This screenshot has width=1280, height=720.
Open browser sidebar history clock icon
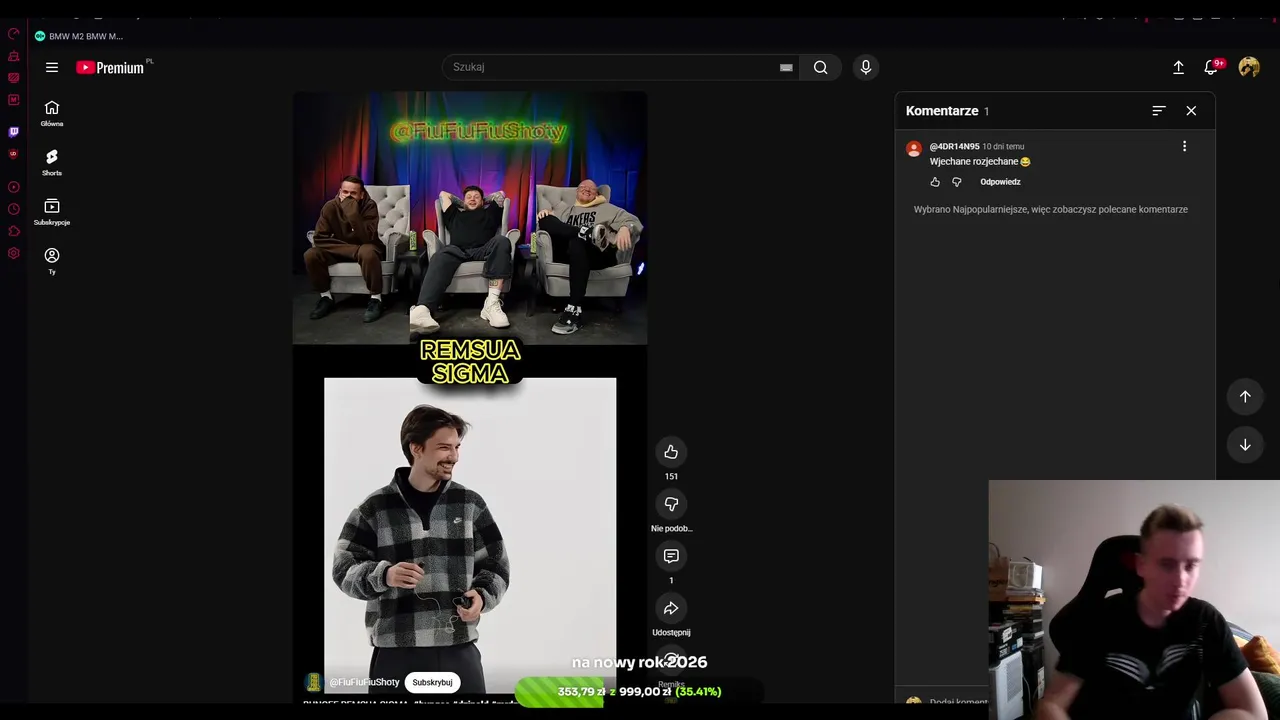pos(13,209)
